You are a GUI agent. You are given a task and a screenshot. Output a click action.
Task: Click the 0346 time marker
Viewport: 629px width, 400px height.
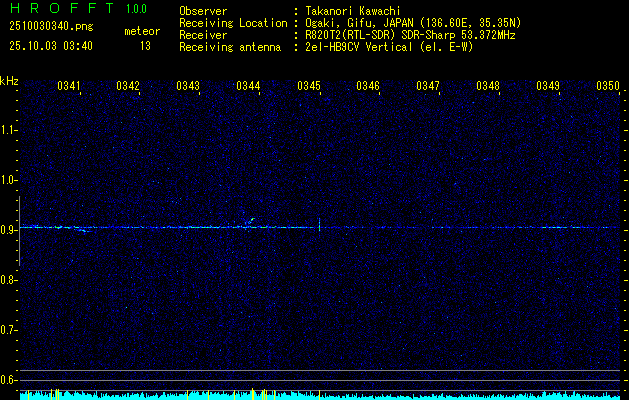[368, 86]
